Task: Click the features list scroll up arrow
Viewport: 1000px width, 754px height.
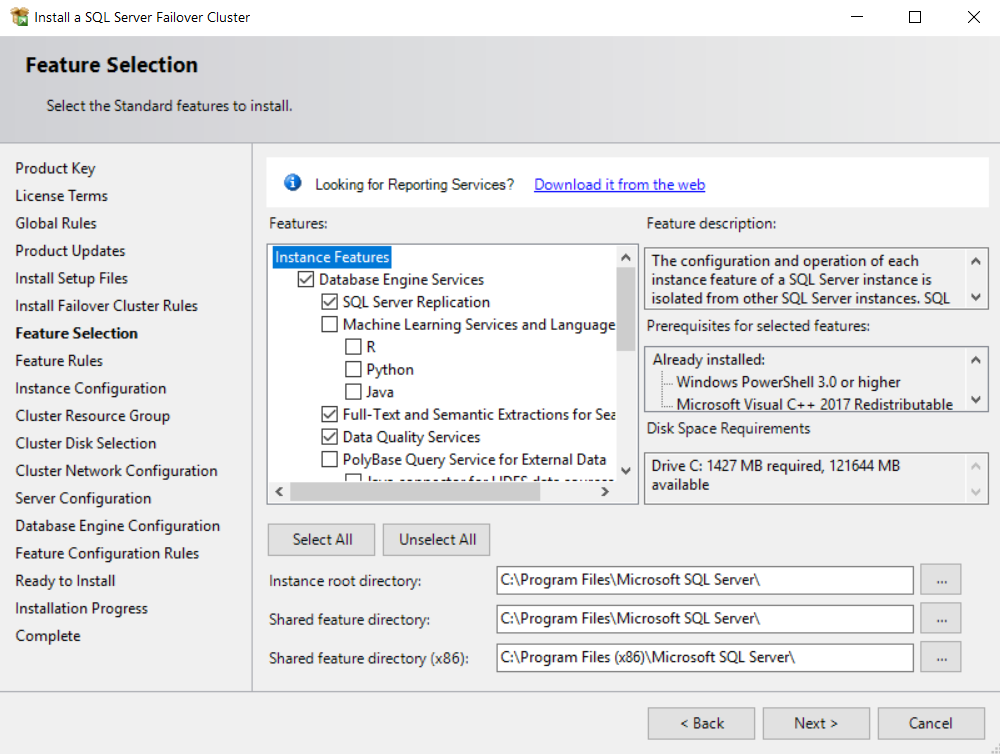Action: tap(626, 257)
